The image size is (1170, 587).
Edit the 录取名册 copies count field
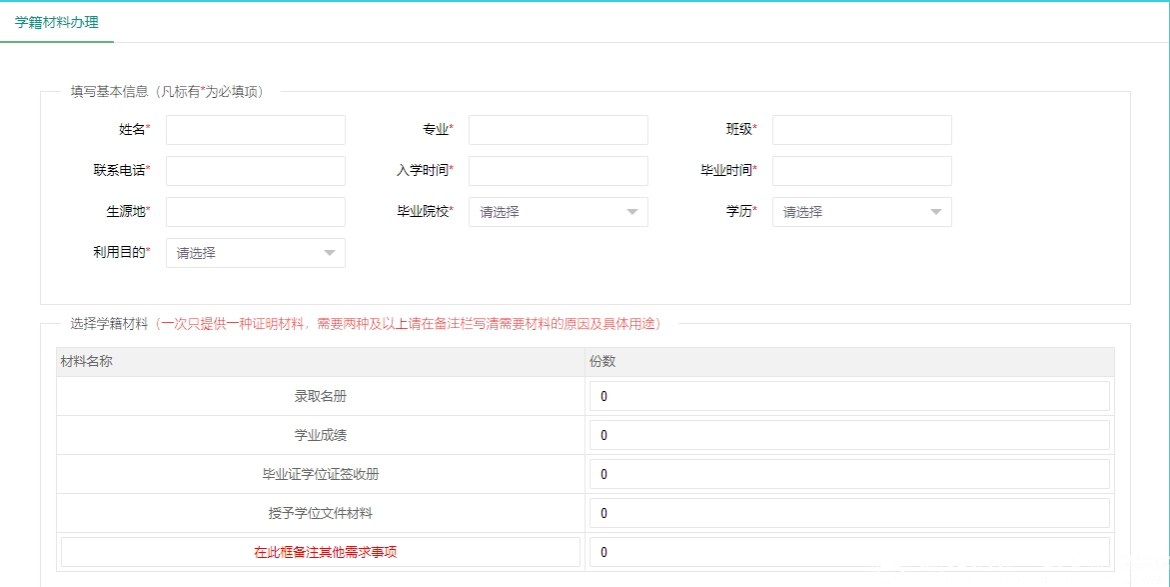(x=849, y=396)
